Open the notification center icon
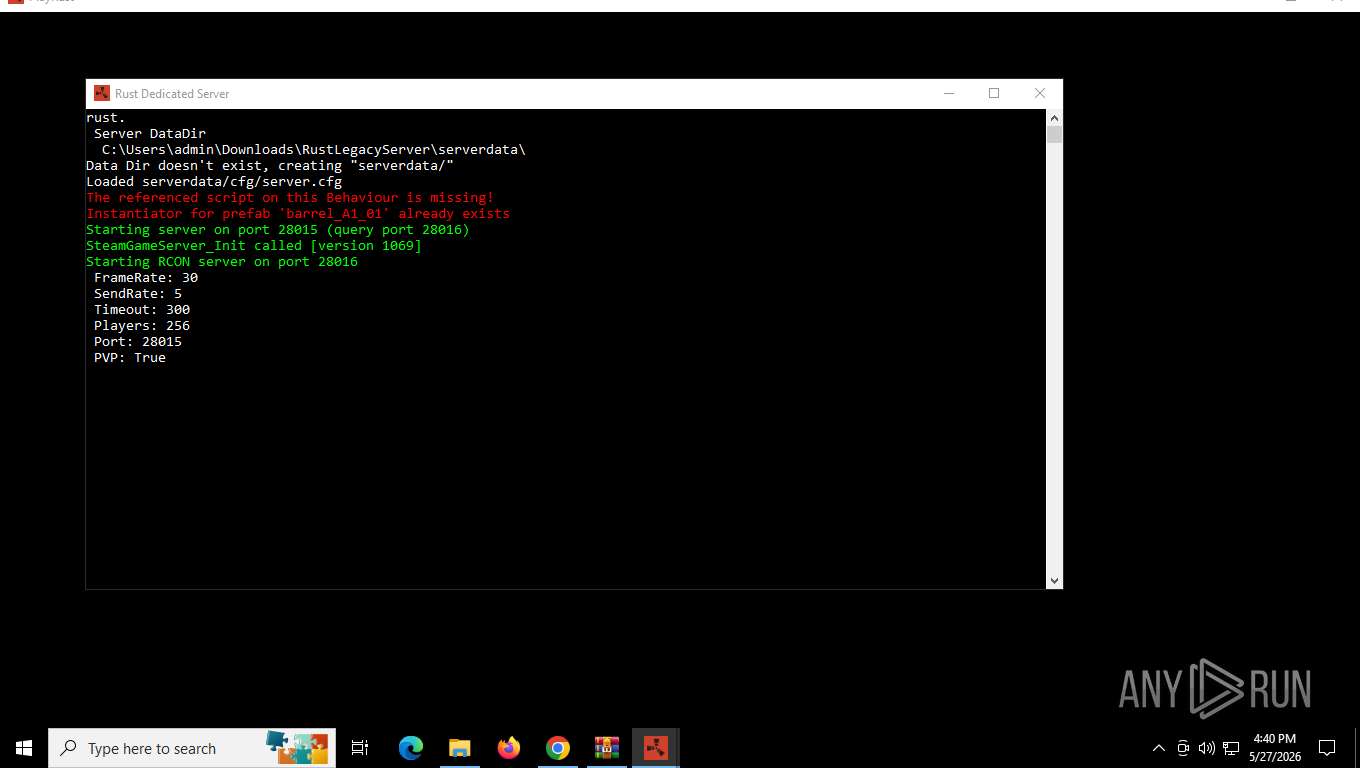Viewport: 1360px width, 768px height. click(1327, 748)
